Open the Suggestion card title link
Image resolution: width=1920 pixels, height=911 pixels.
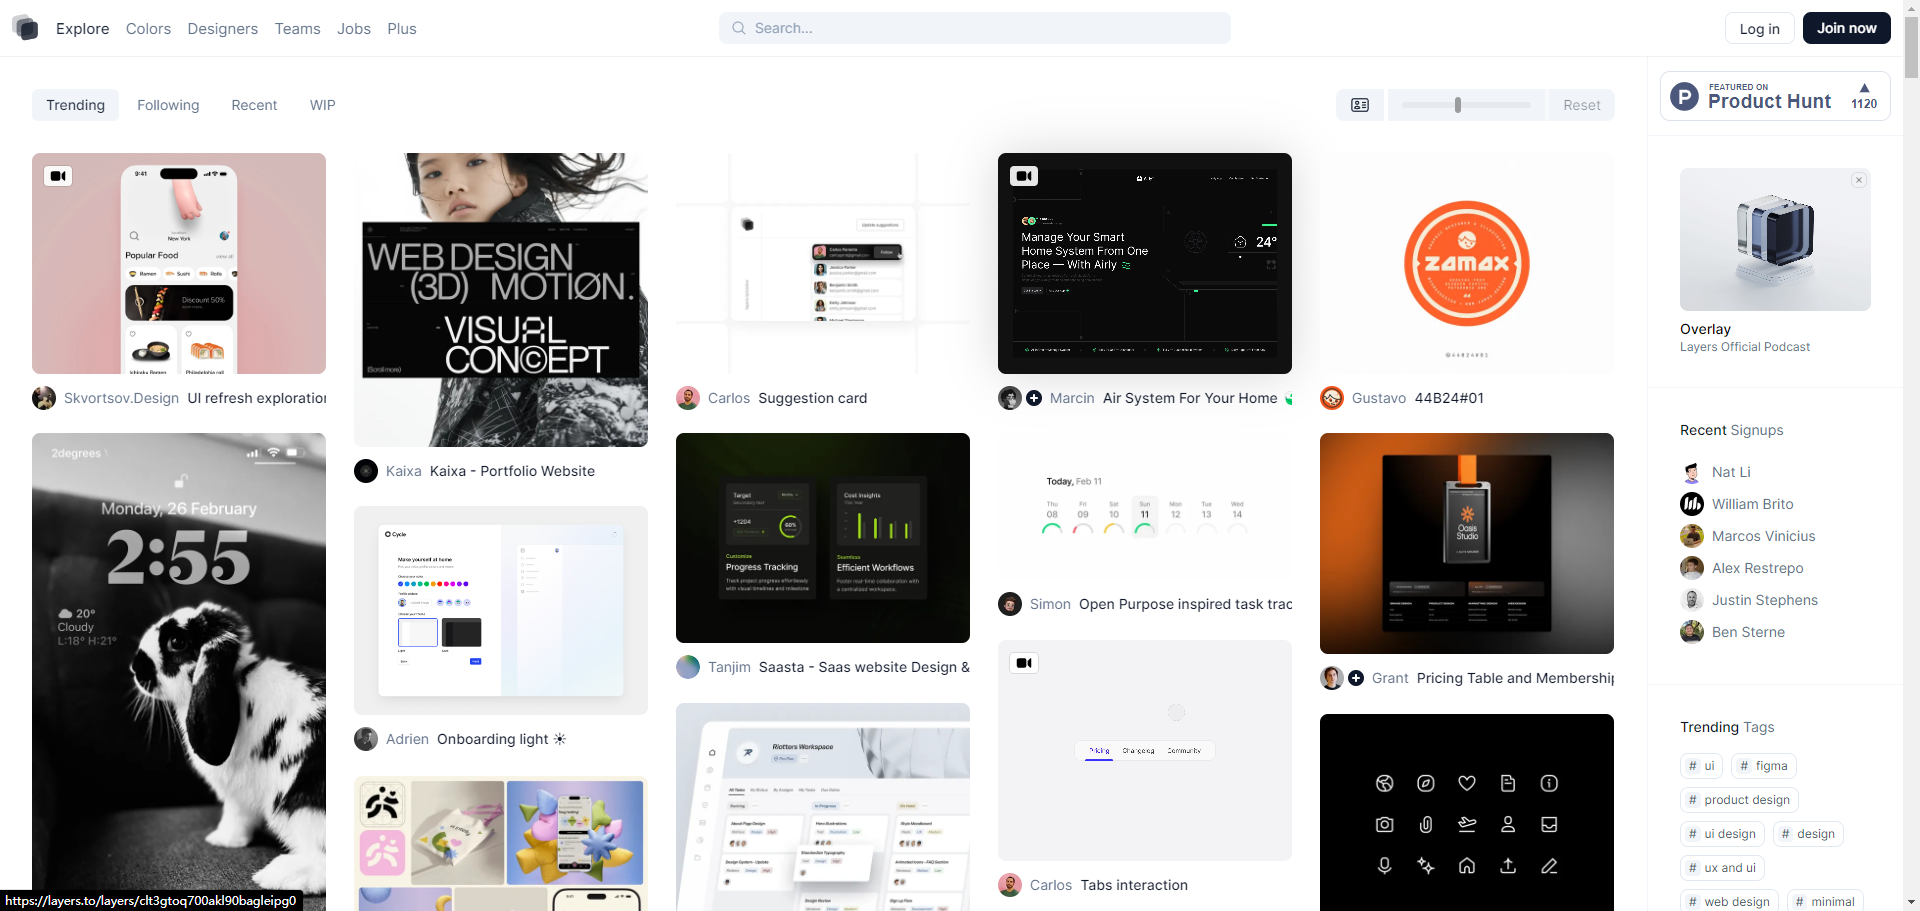pyautogui.click(x=813, y=398)
